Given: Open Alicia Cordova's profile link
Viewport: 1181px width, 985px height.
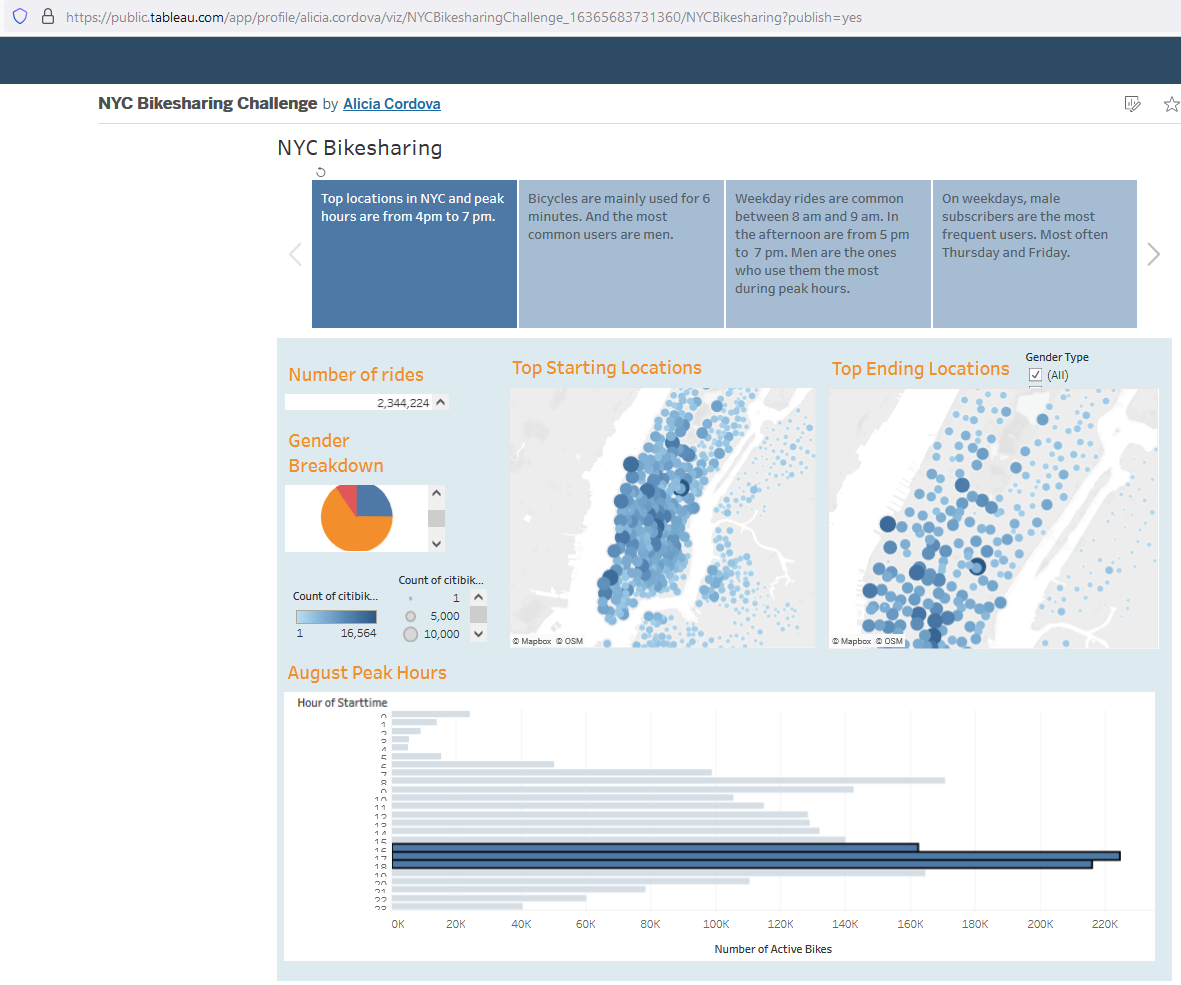Looking at the screenshot, I should click(x=392, y=104).
